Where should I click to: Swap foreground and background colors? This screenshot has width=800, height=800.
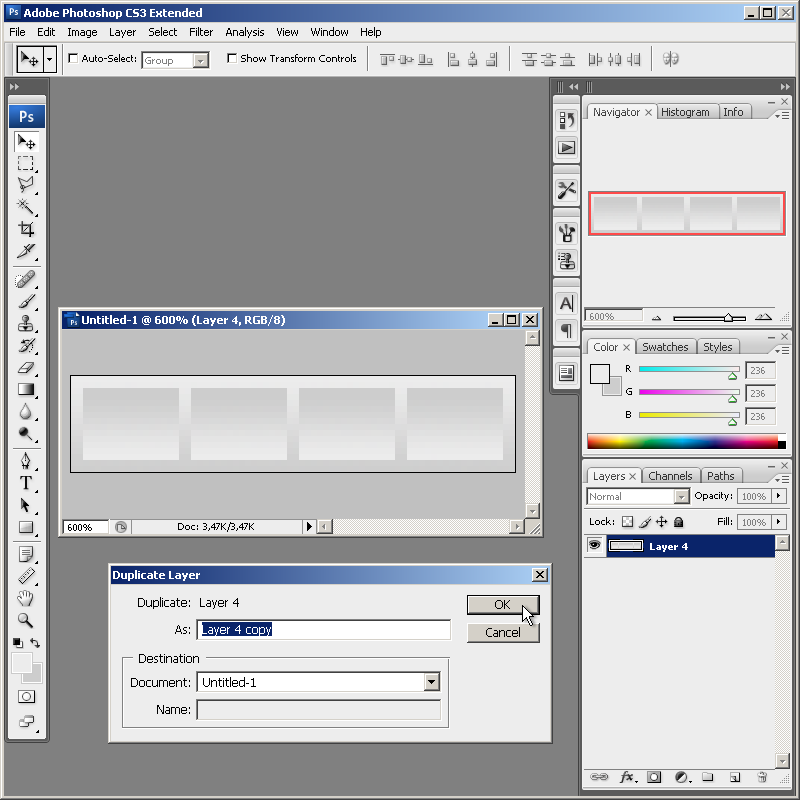[x=34, y=642]
